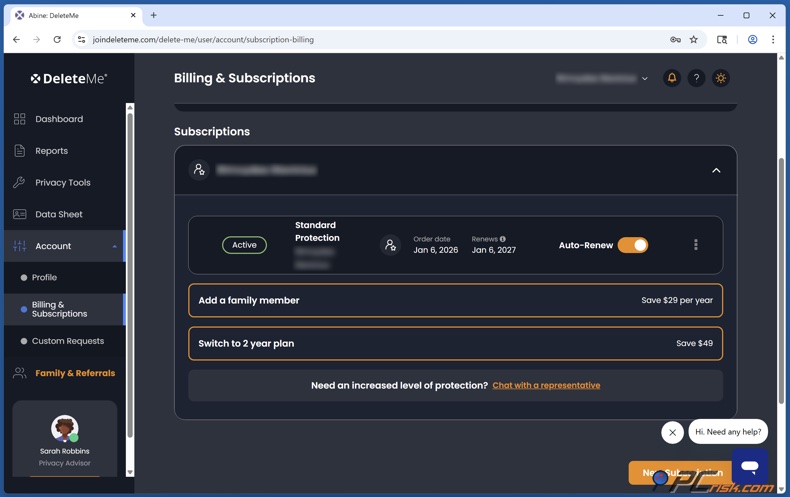The width and height of the screenshot is (790, 497).
Task: Click Renews info tooltip icon
Action: [x=503, y=239]
